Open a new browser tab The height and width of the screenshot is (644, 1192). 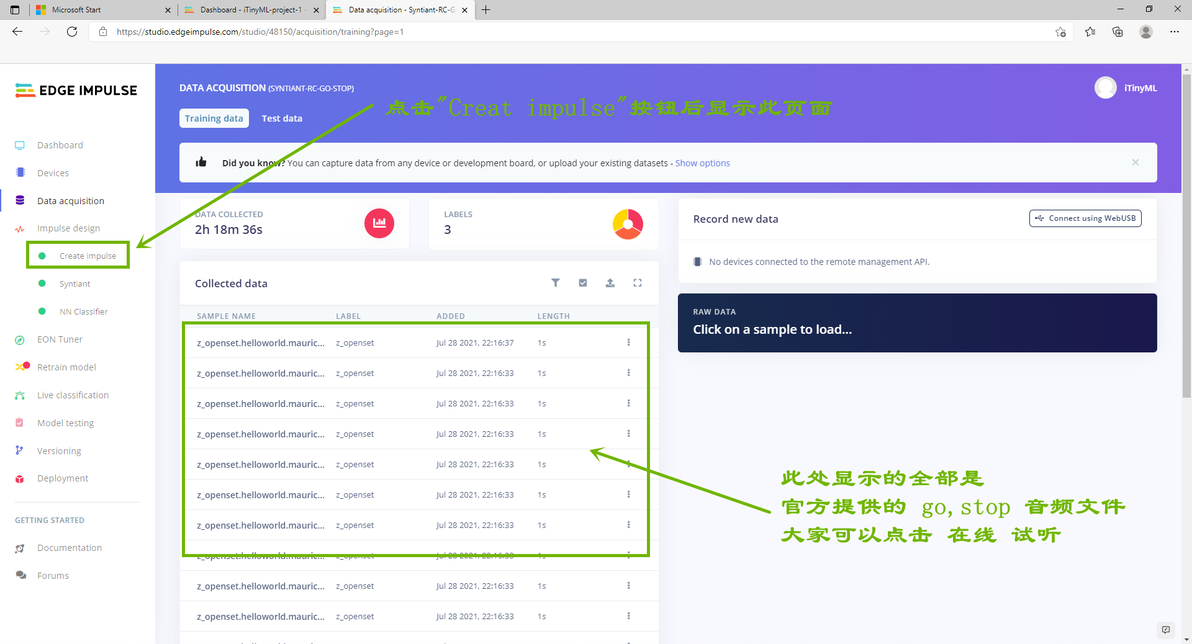[486, 10]
